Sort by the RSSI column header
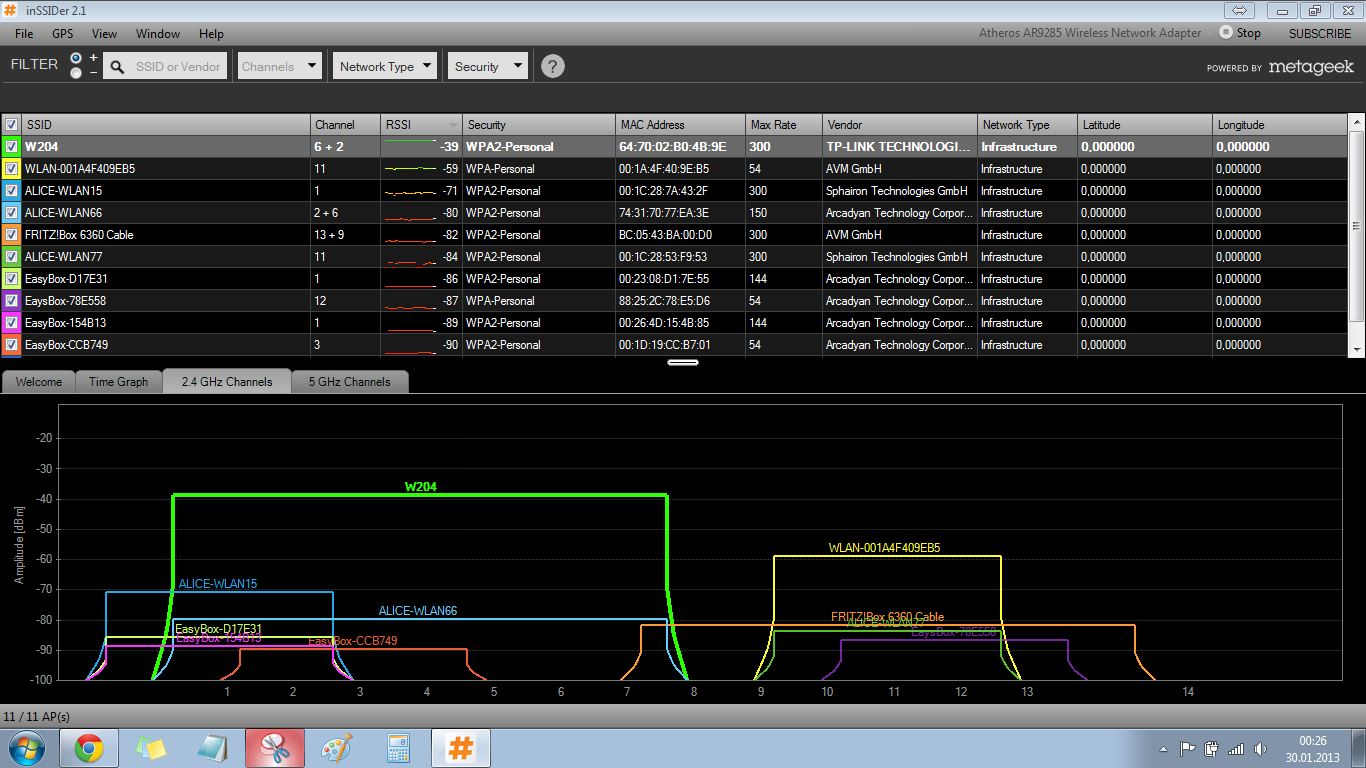 pyautogui.click(x=421, y=125)
